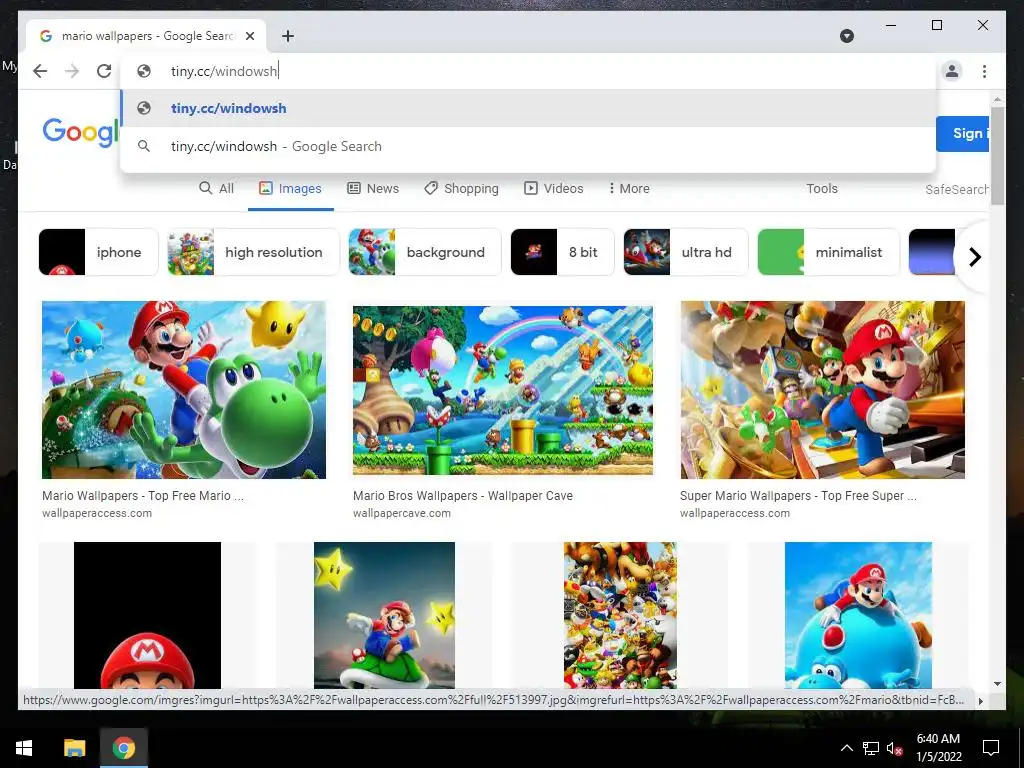The width and height of the screenshot is (1024, 768).
Task: Open the Windows Start menu
Action: 24,748
